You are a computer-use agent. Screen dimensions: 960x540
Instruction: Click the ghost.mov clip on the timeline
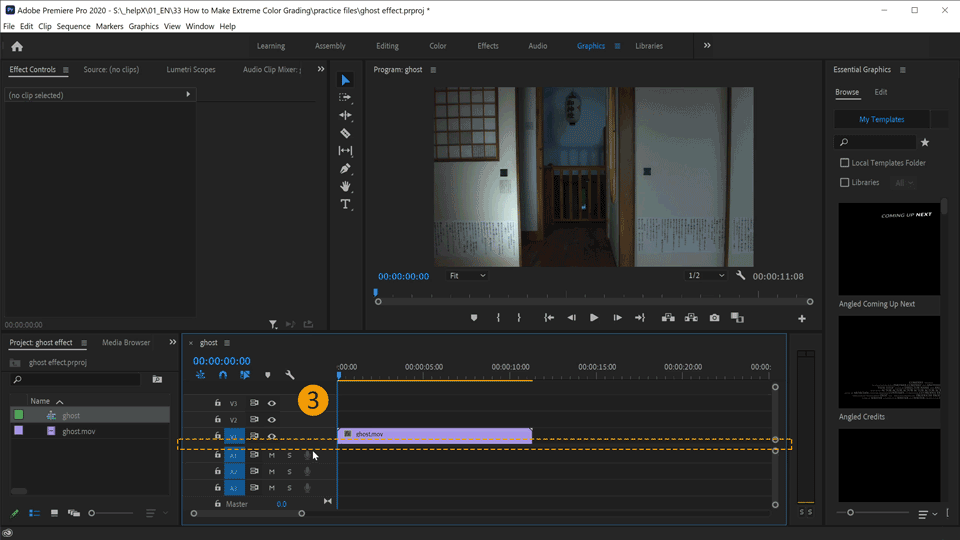pos(434,435)
